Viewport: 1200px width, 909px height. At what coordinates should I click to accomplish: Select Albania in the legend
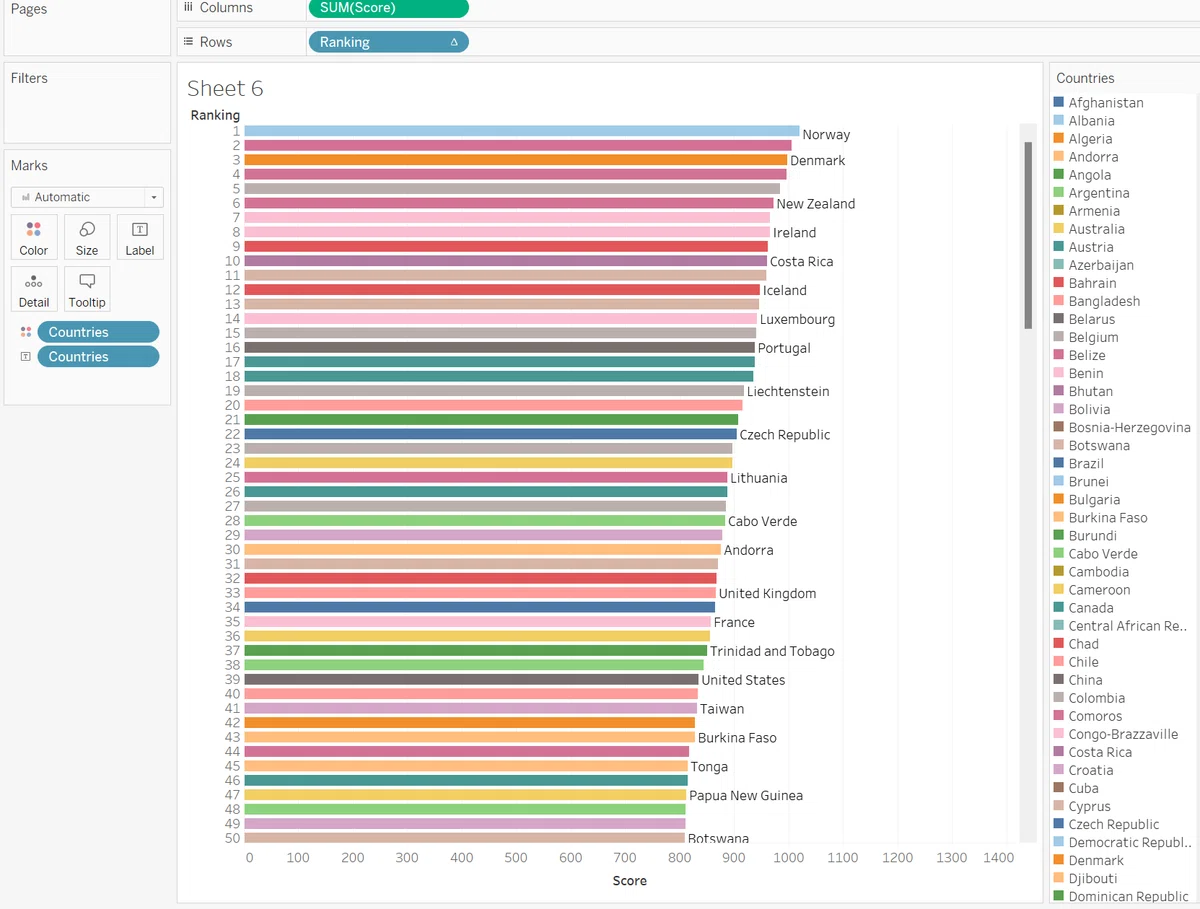click(x=1091, y=120)
